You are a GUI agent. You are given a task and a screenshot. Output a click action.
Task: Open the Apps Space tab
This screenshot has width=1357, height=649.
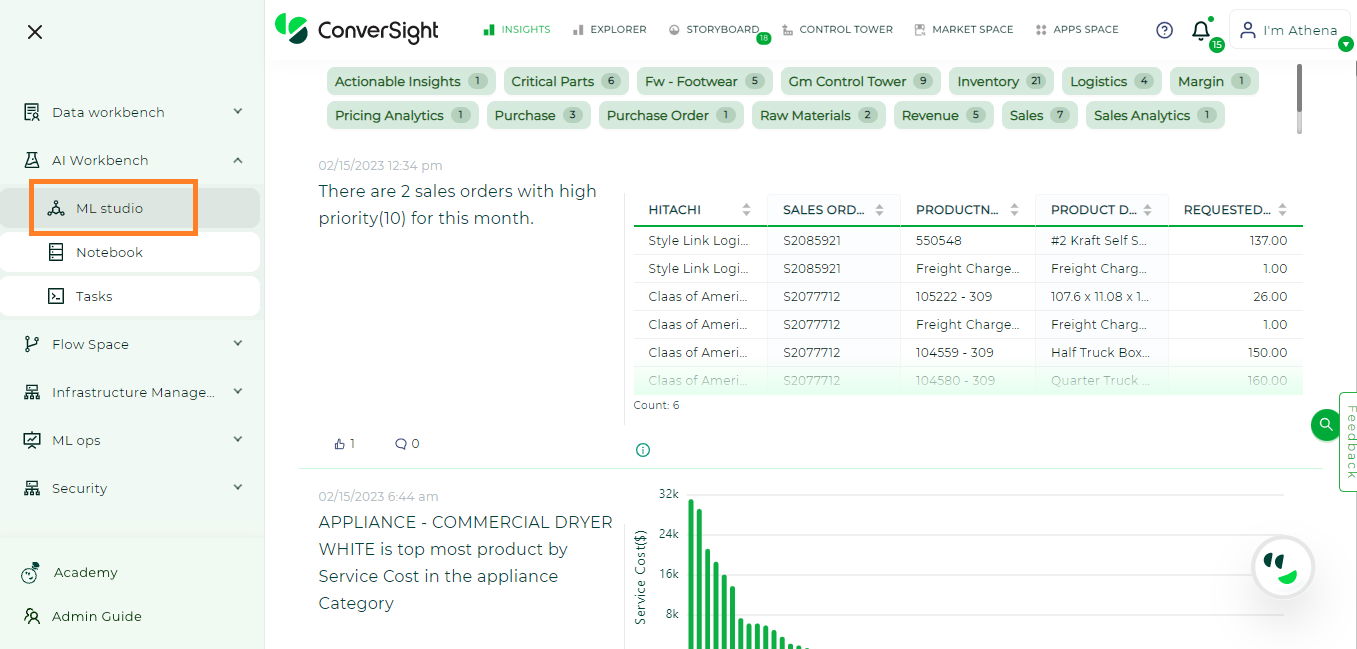click(x=1077, y=30)
